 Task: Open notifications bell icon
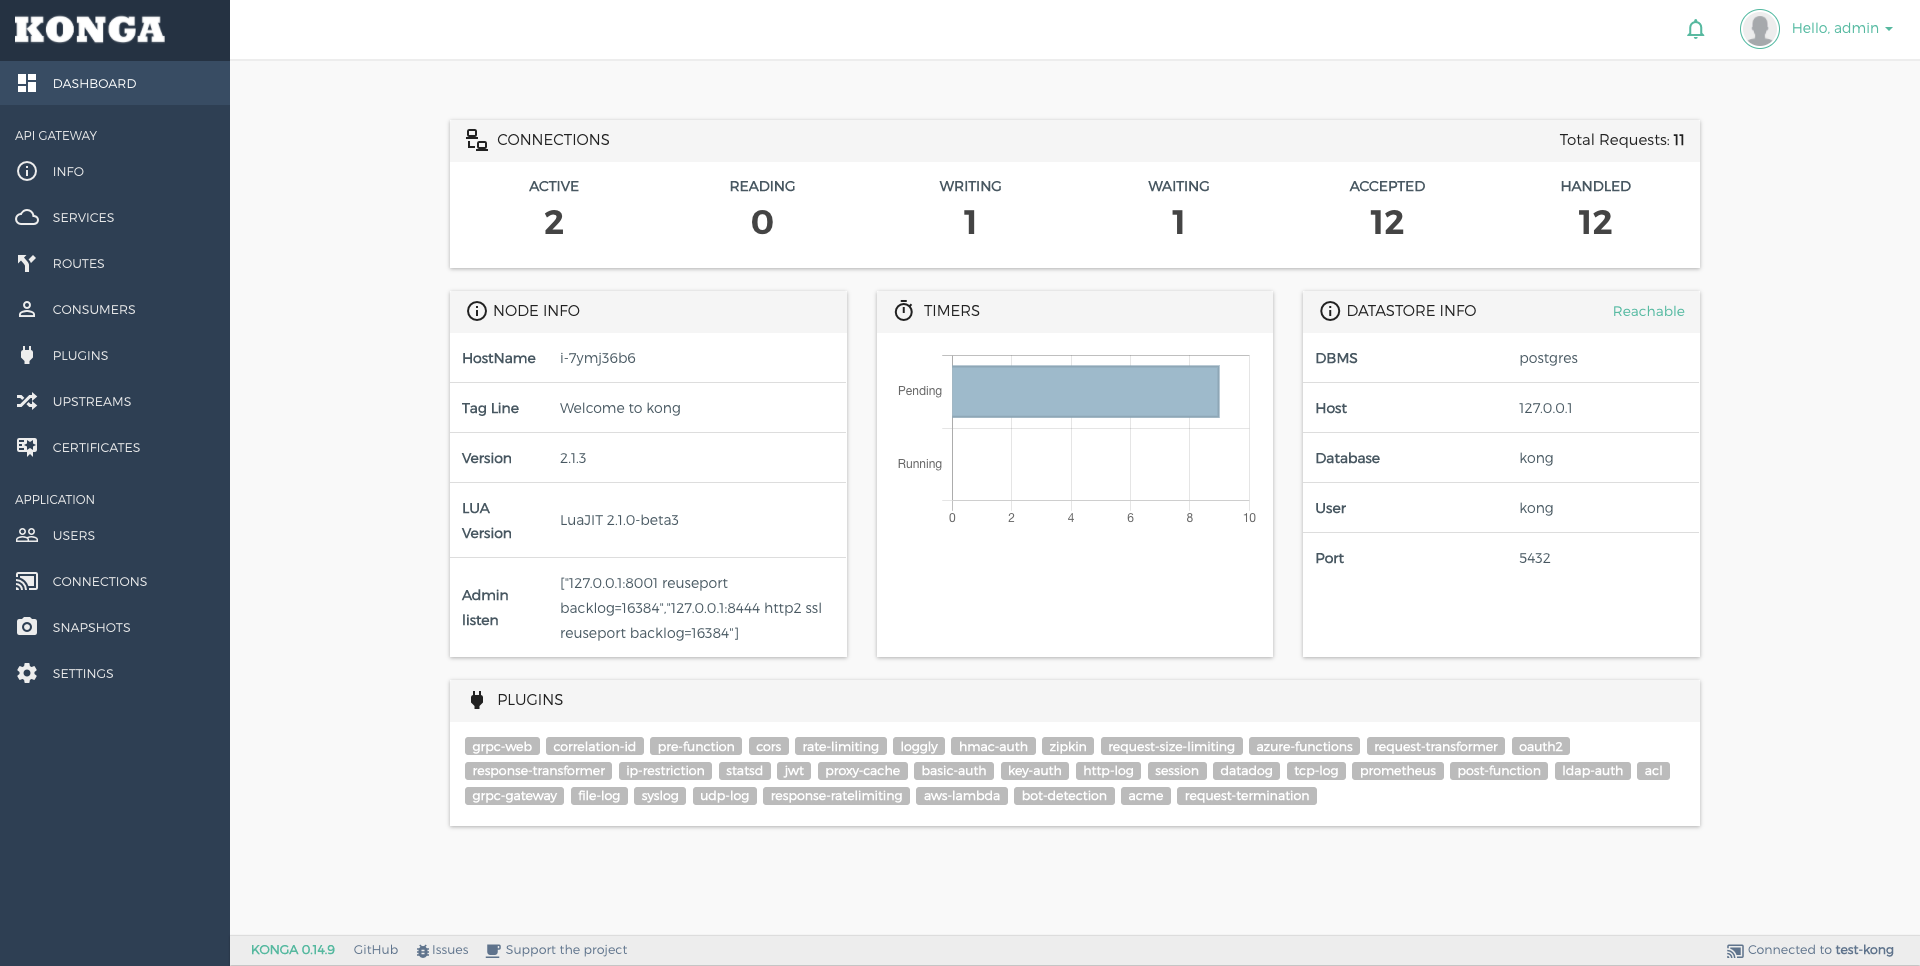click(1695, 29)
